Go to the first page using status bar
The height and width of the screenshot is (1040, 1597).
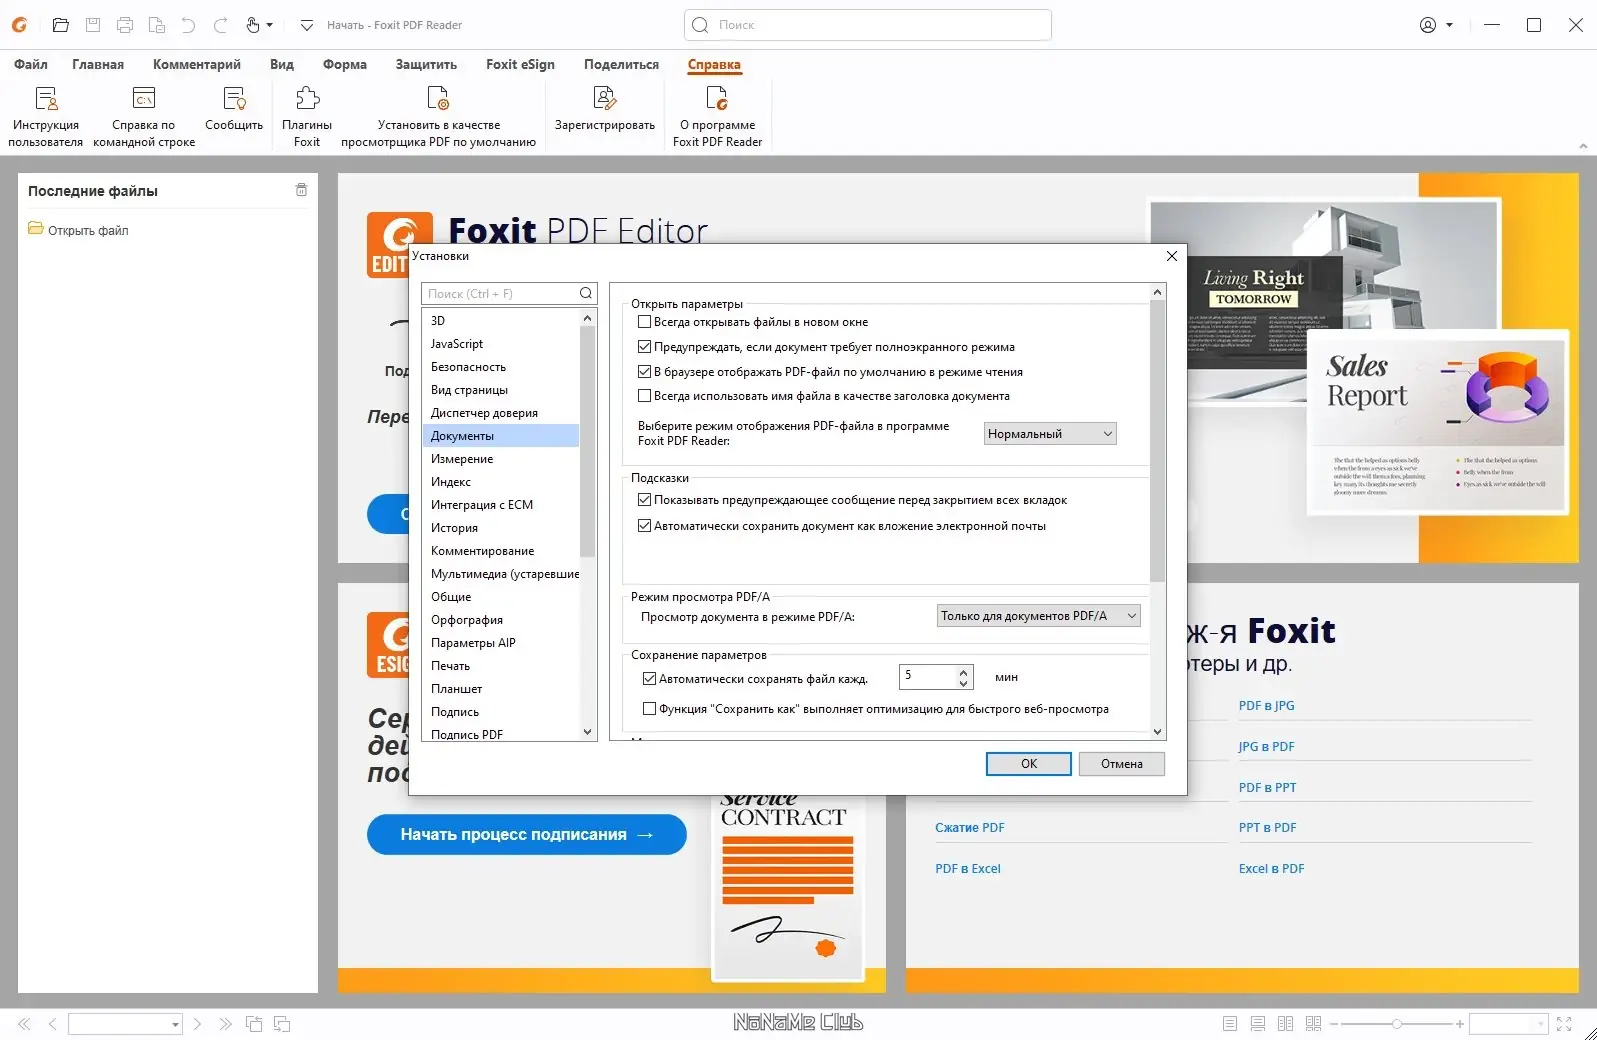coord(24,1024)
